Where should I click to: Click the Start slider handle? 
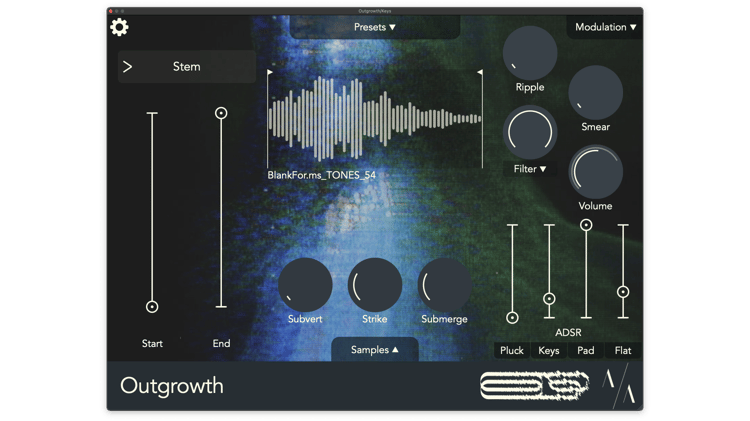[152, 307]
